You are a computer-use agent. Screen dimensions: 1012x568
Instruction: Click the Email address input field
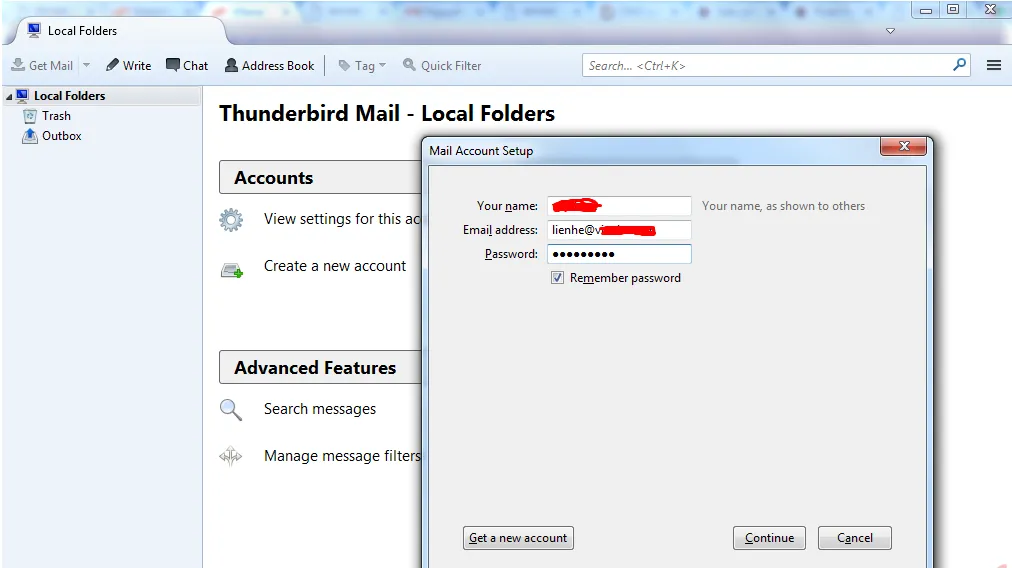tap(619, 230)
